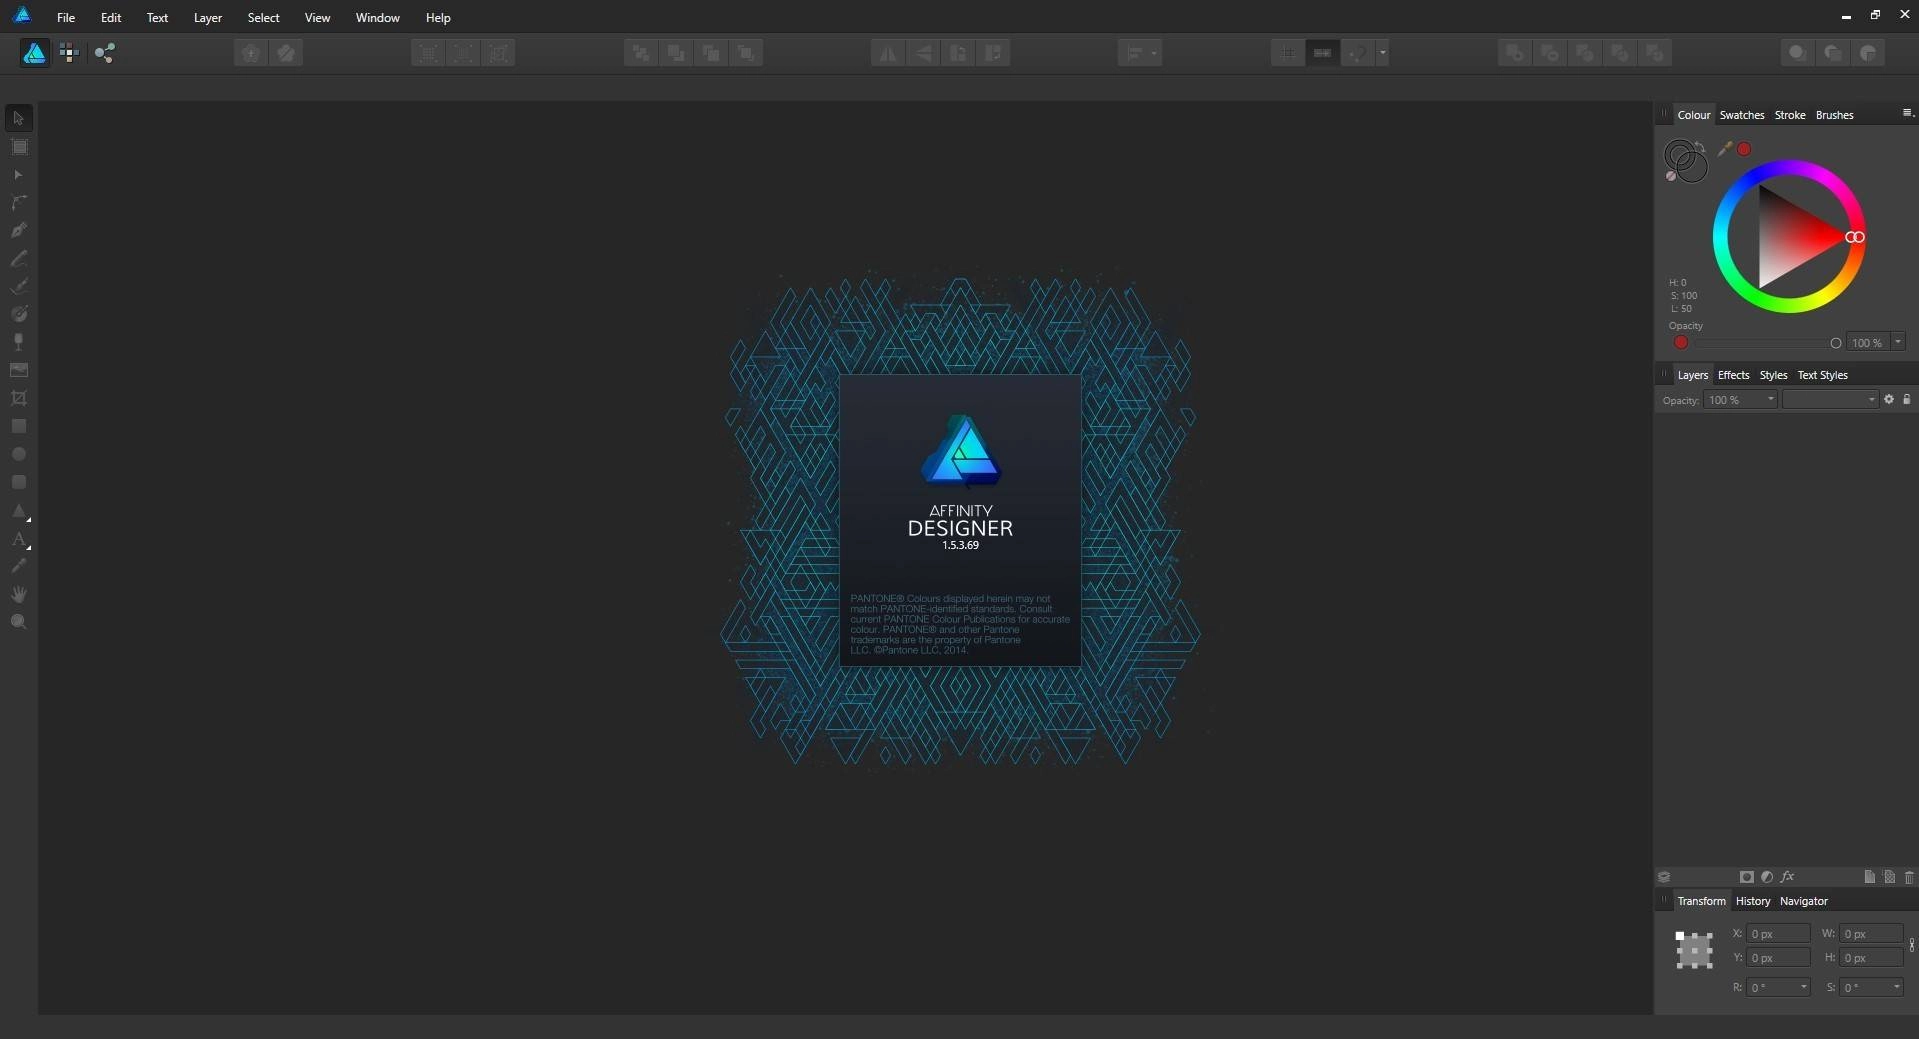
Task: Toggle the Snapping magnet button
Action: [x=1357, y=53]
